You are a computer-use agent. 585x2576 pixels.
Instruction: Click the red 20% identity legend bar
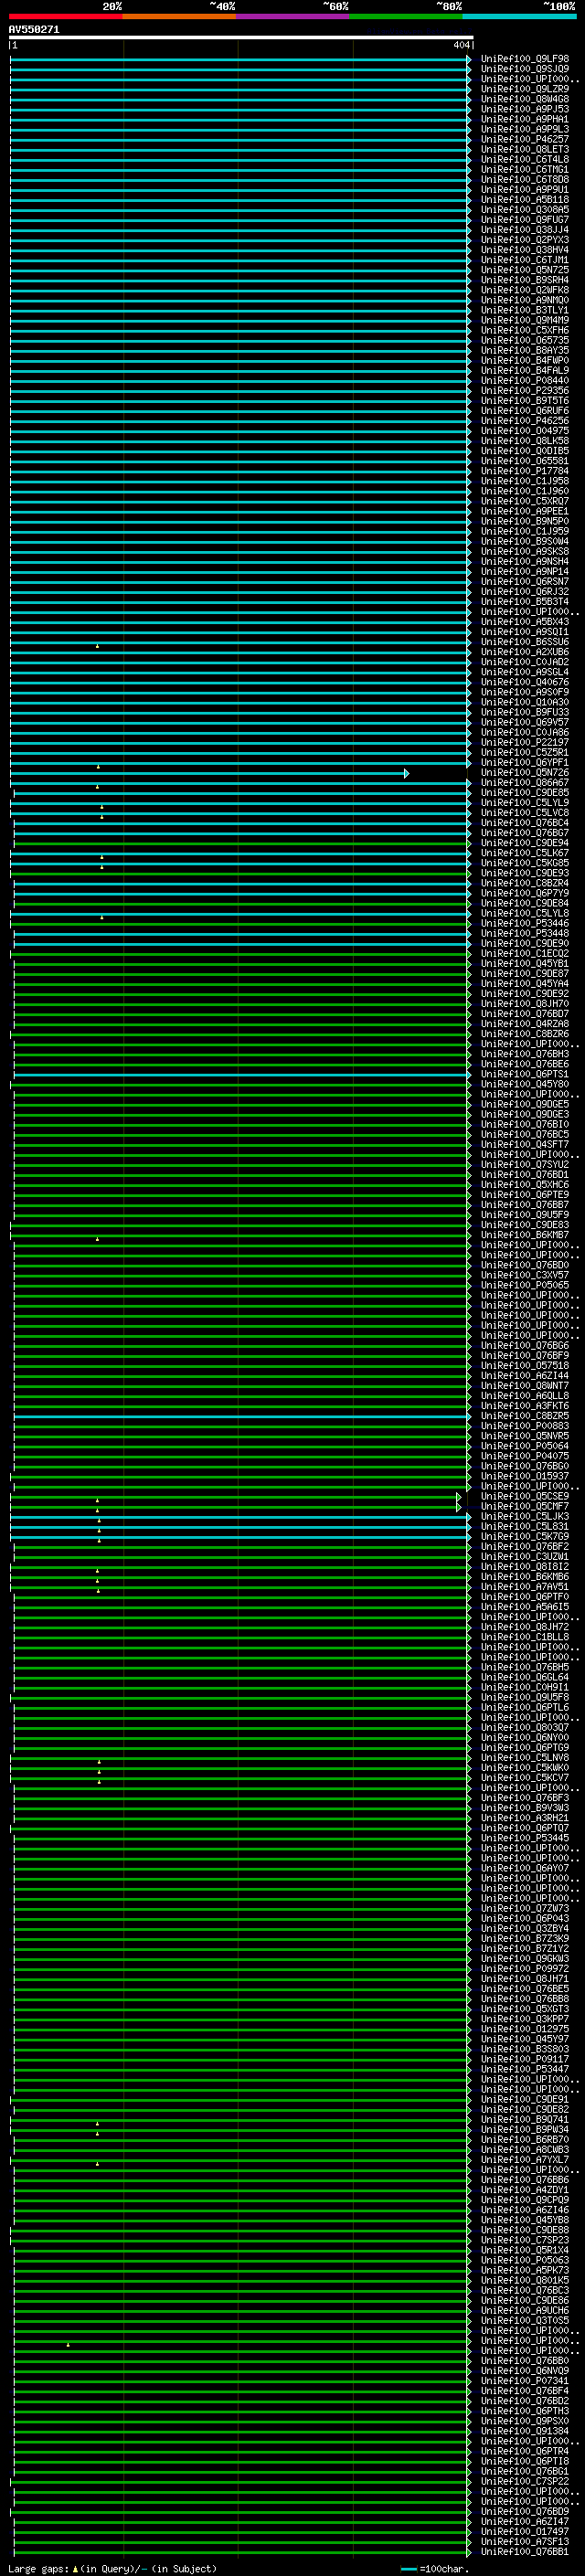tap(65, 16)
